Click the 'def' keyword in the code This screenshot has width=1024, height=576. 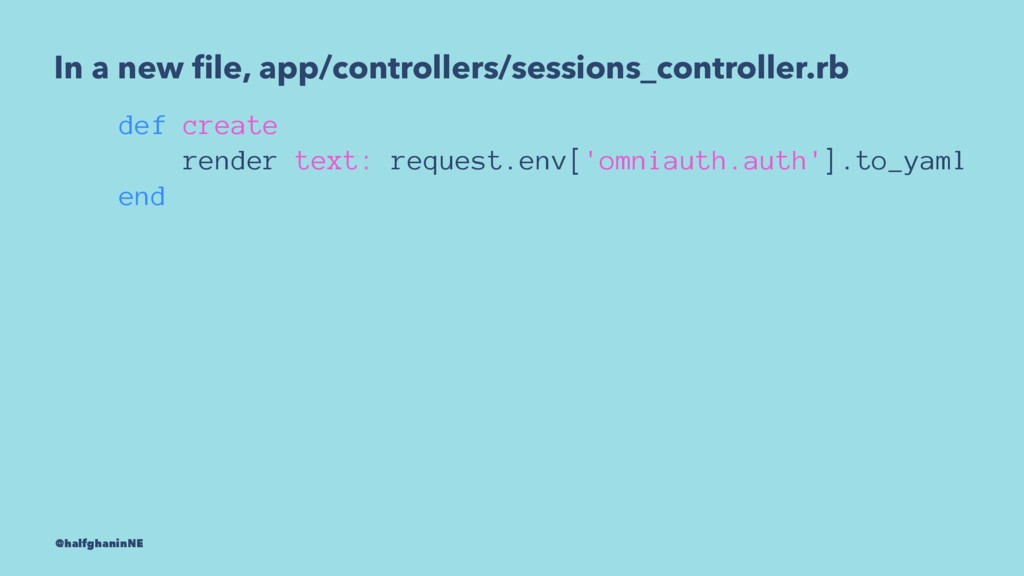click(x=142, y=125)
